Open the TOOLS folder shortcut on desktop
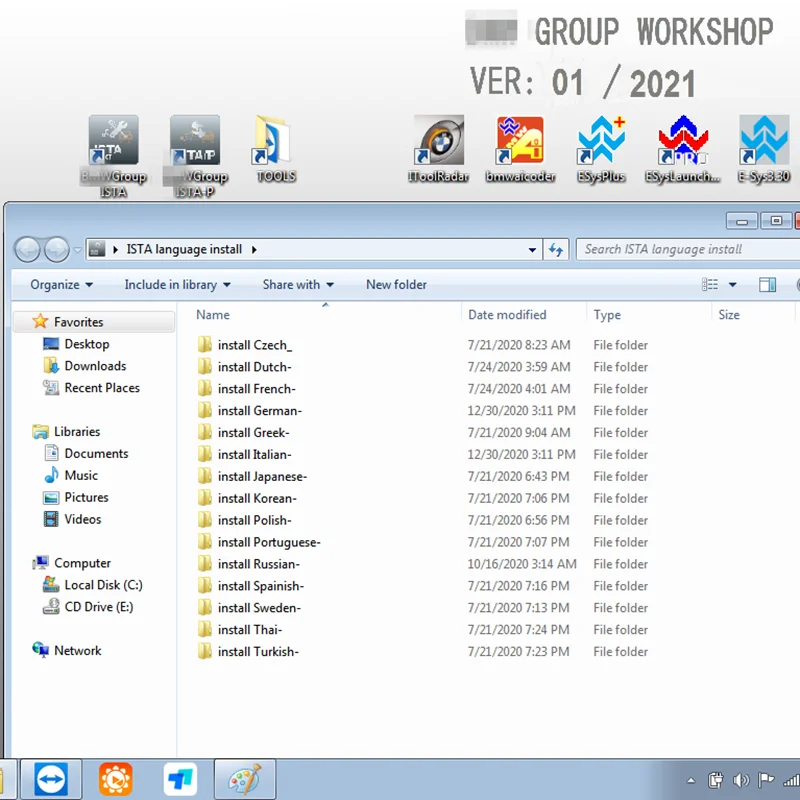The width and height of the screenshot is (800, 800). (276, 149)
